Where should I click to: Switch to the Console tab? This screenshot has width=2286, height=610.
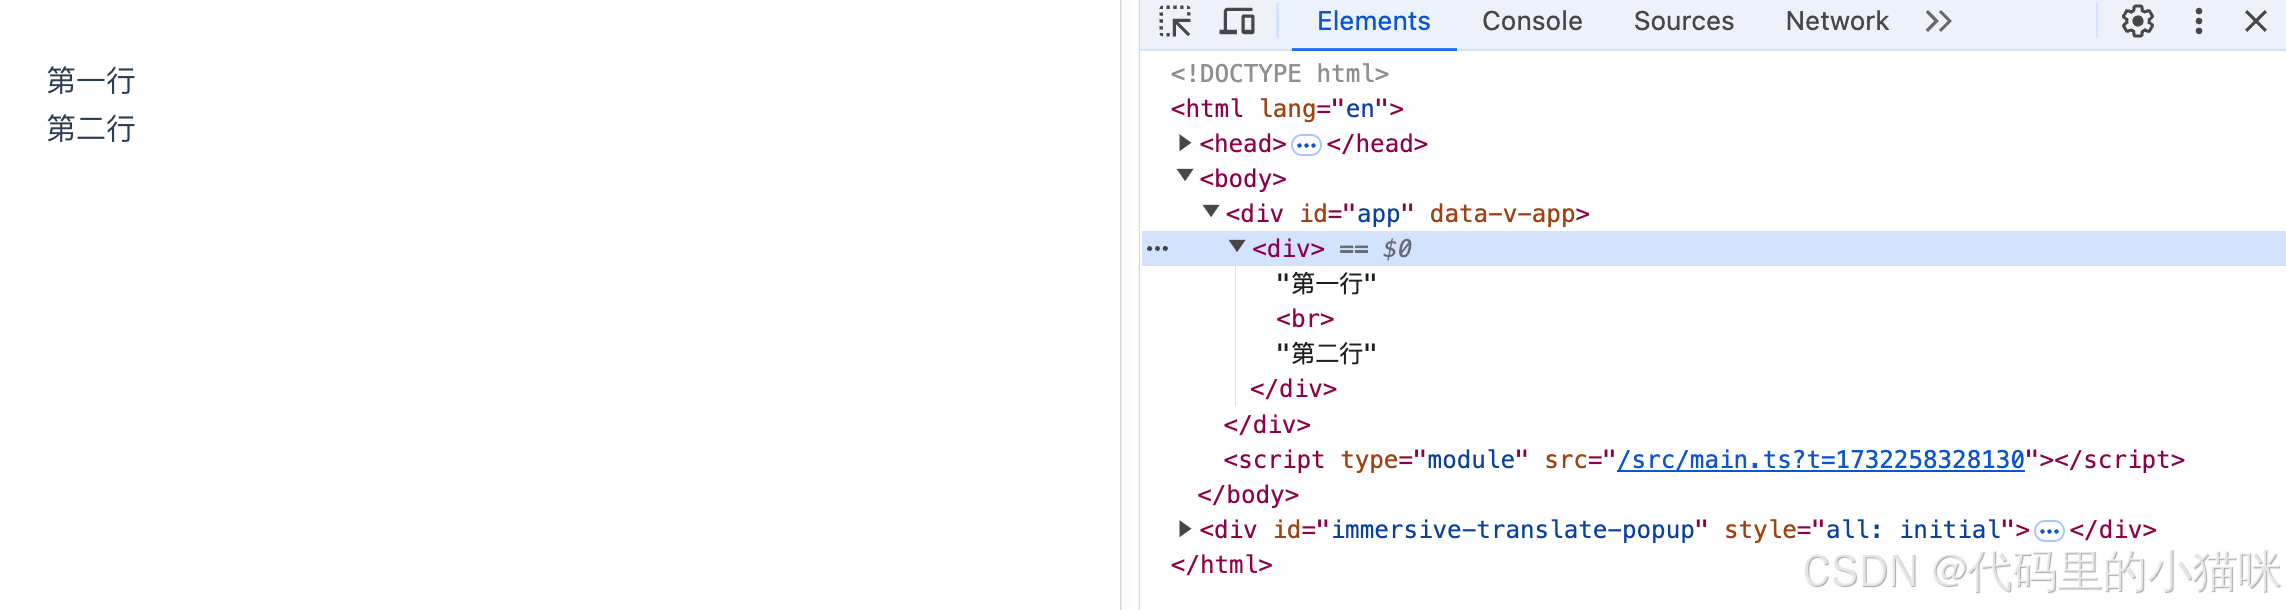coord(1532,22)
